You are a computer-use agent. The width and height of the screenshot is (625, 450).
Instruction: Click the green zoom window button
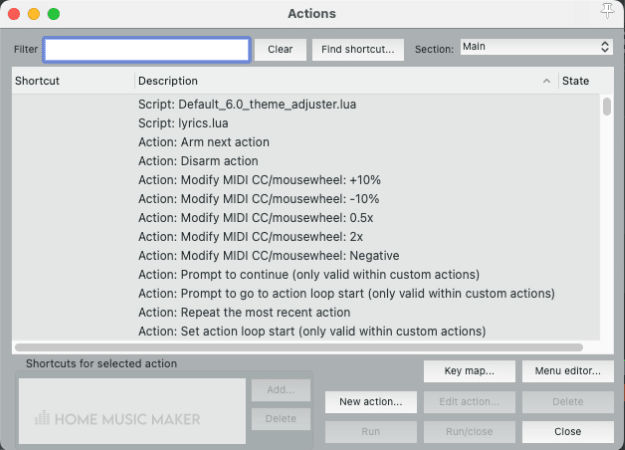point(54,14)
